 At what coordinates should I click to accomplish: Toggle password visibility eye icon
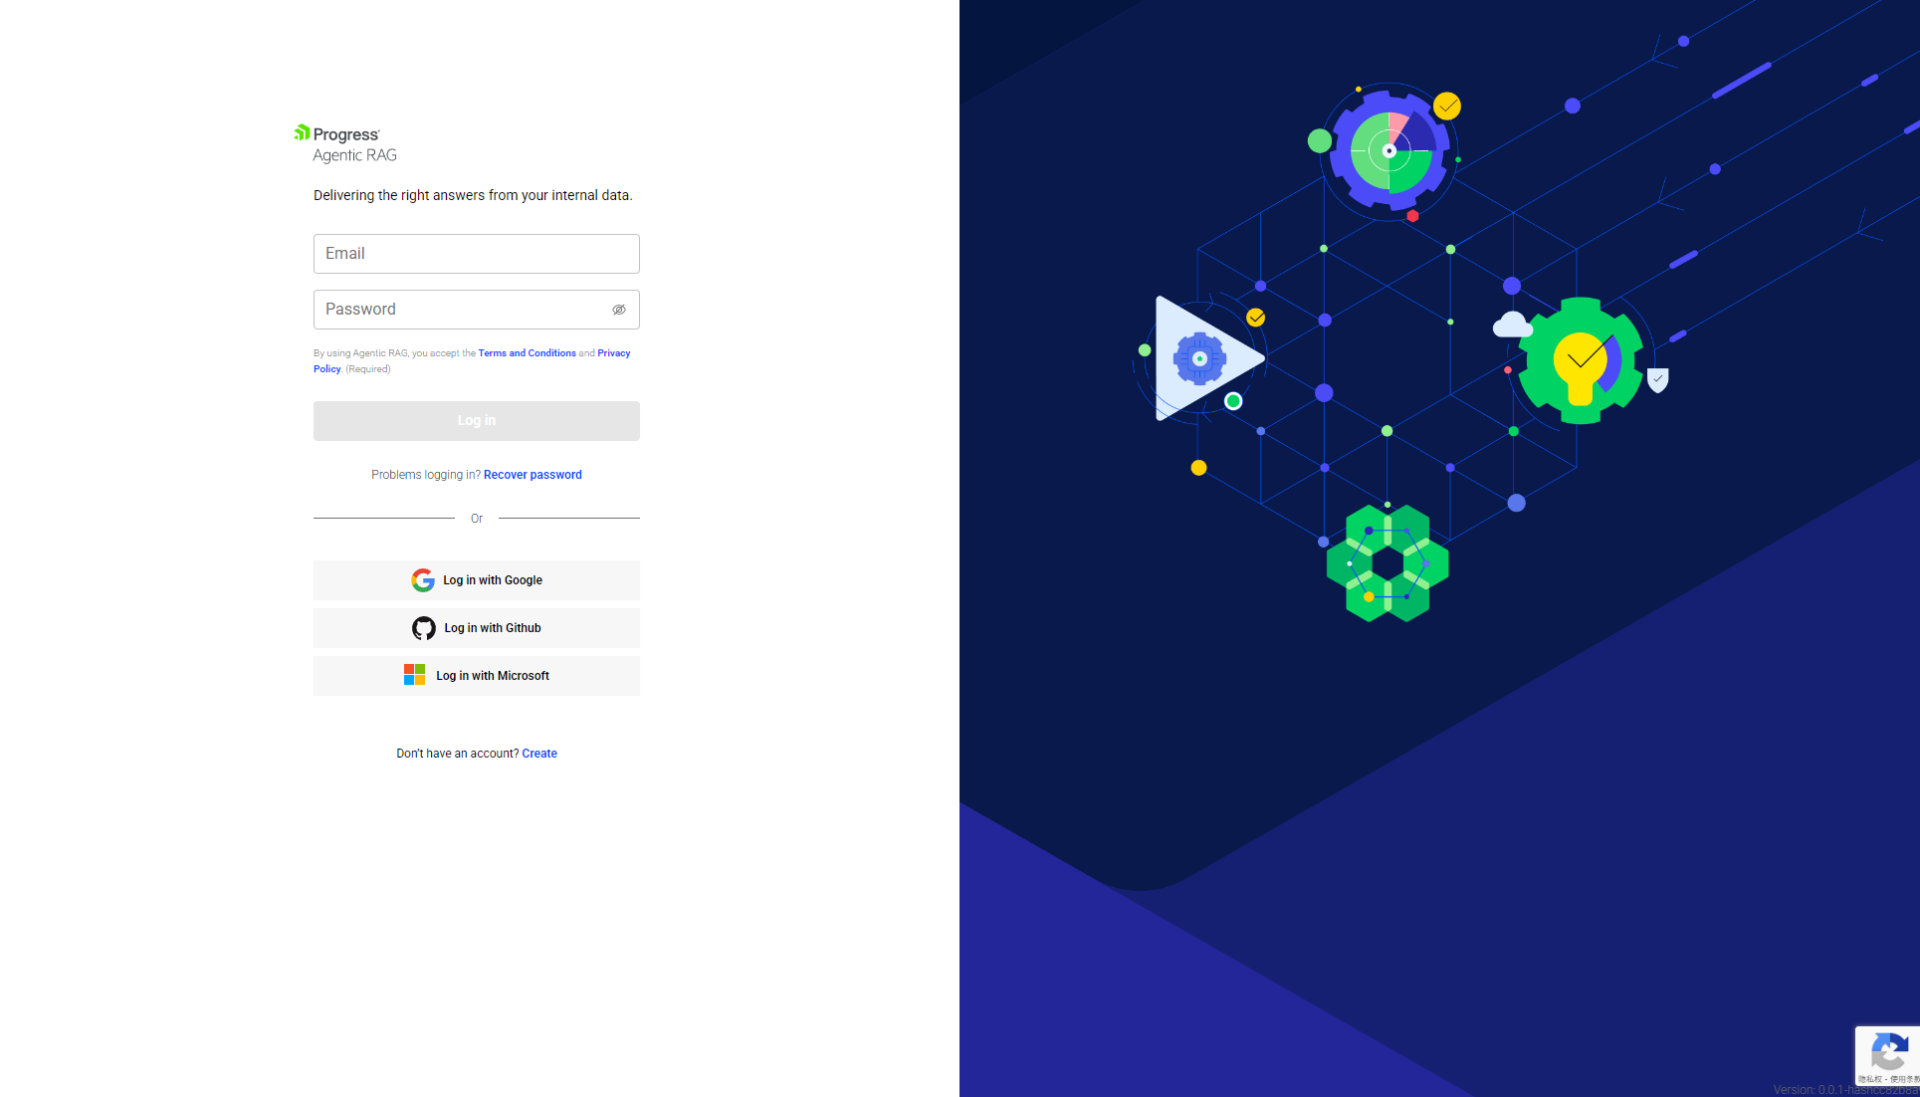619,310
